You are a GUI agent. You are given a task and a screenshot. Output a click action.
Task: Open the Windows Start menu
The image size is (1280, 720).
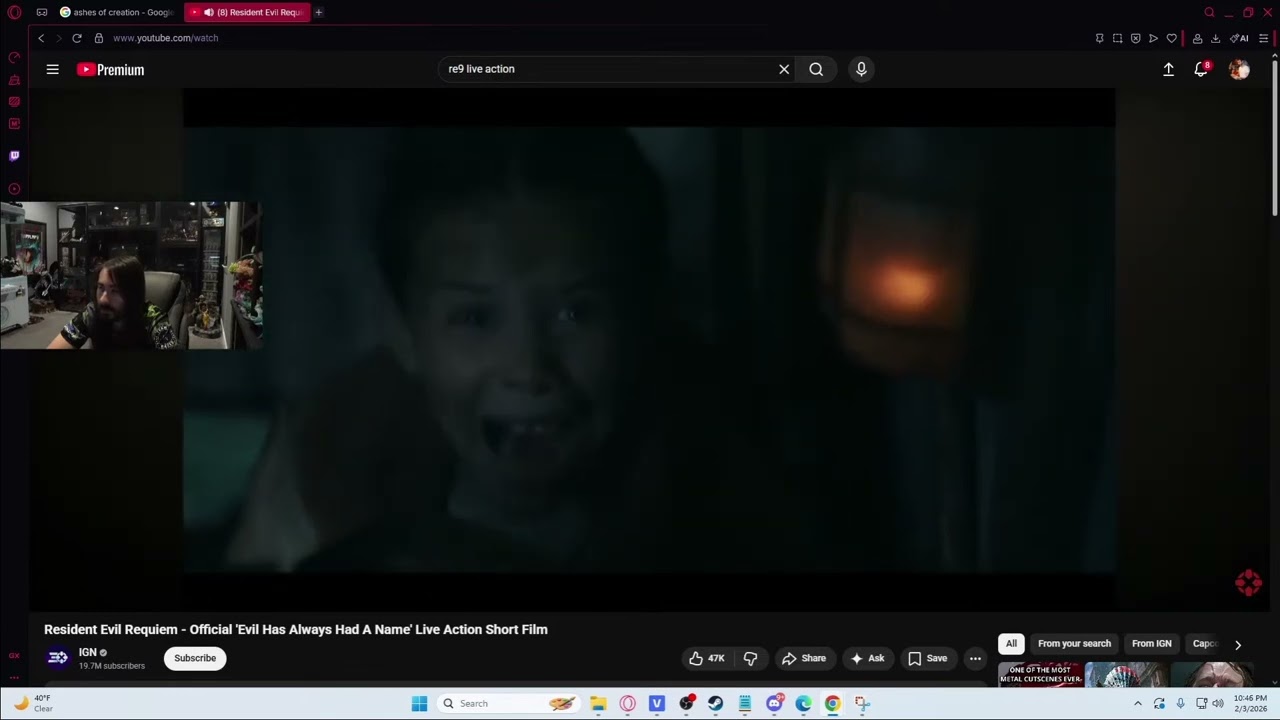(419, 703)
